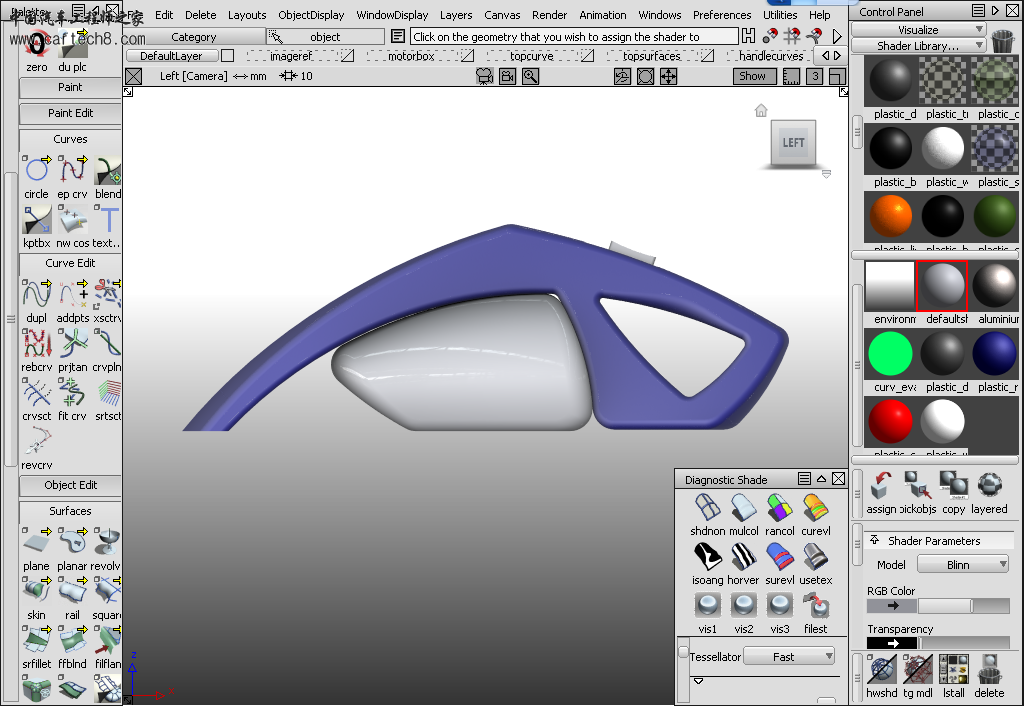The image size is (1024, 706).
Task: Click the Category pick mode button
Action: [194, 37]
